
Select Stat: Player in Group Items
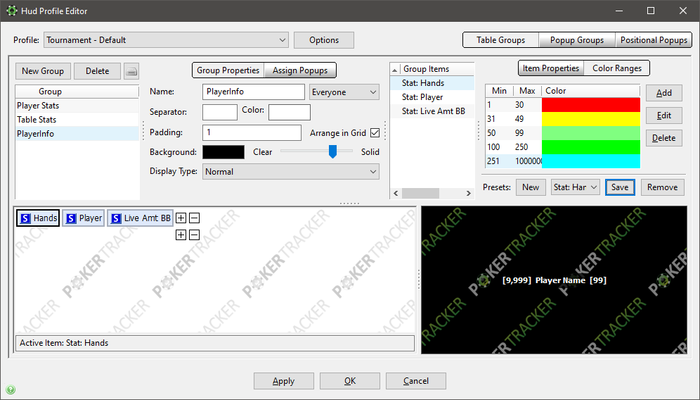432,97
